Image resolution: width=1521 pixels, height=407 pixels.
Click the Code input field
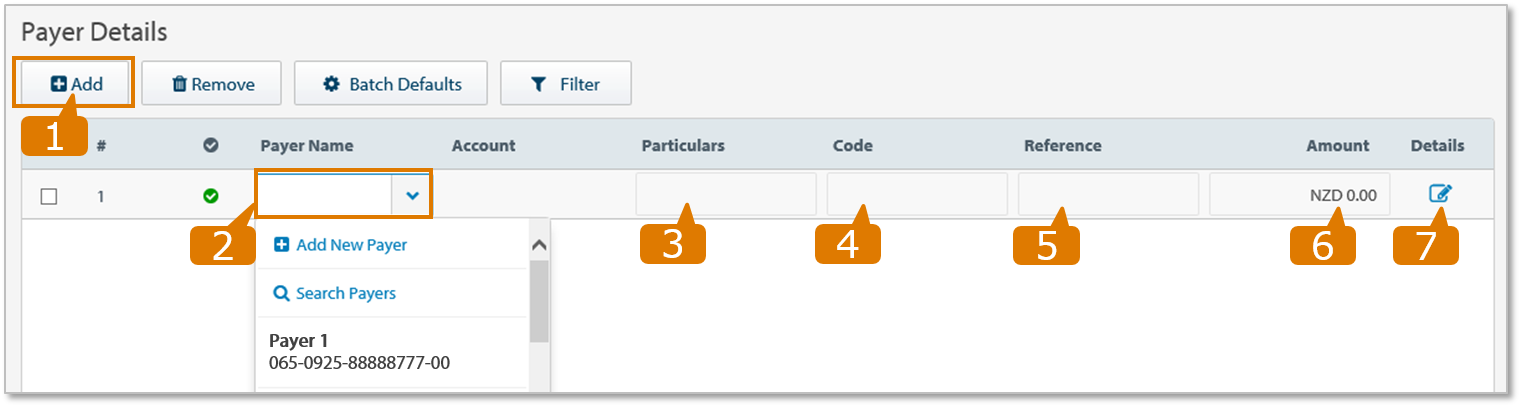click(916, 195)
